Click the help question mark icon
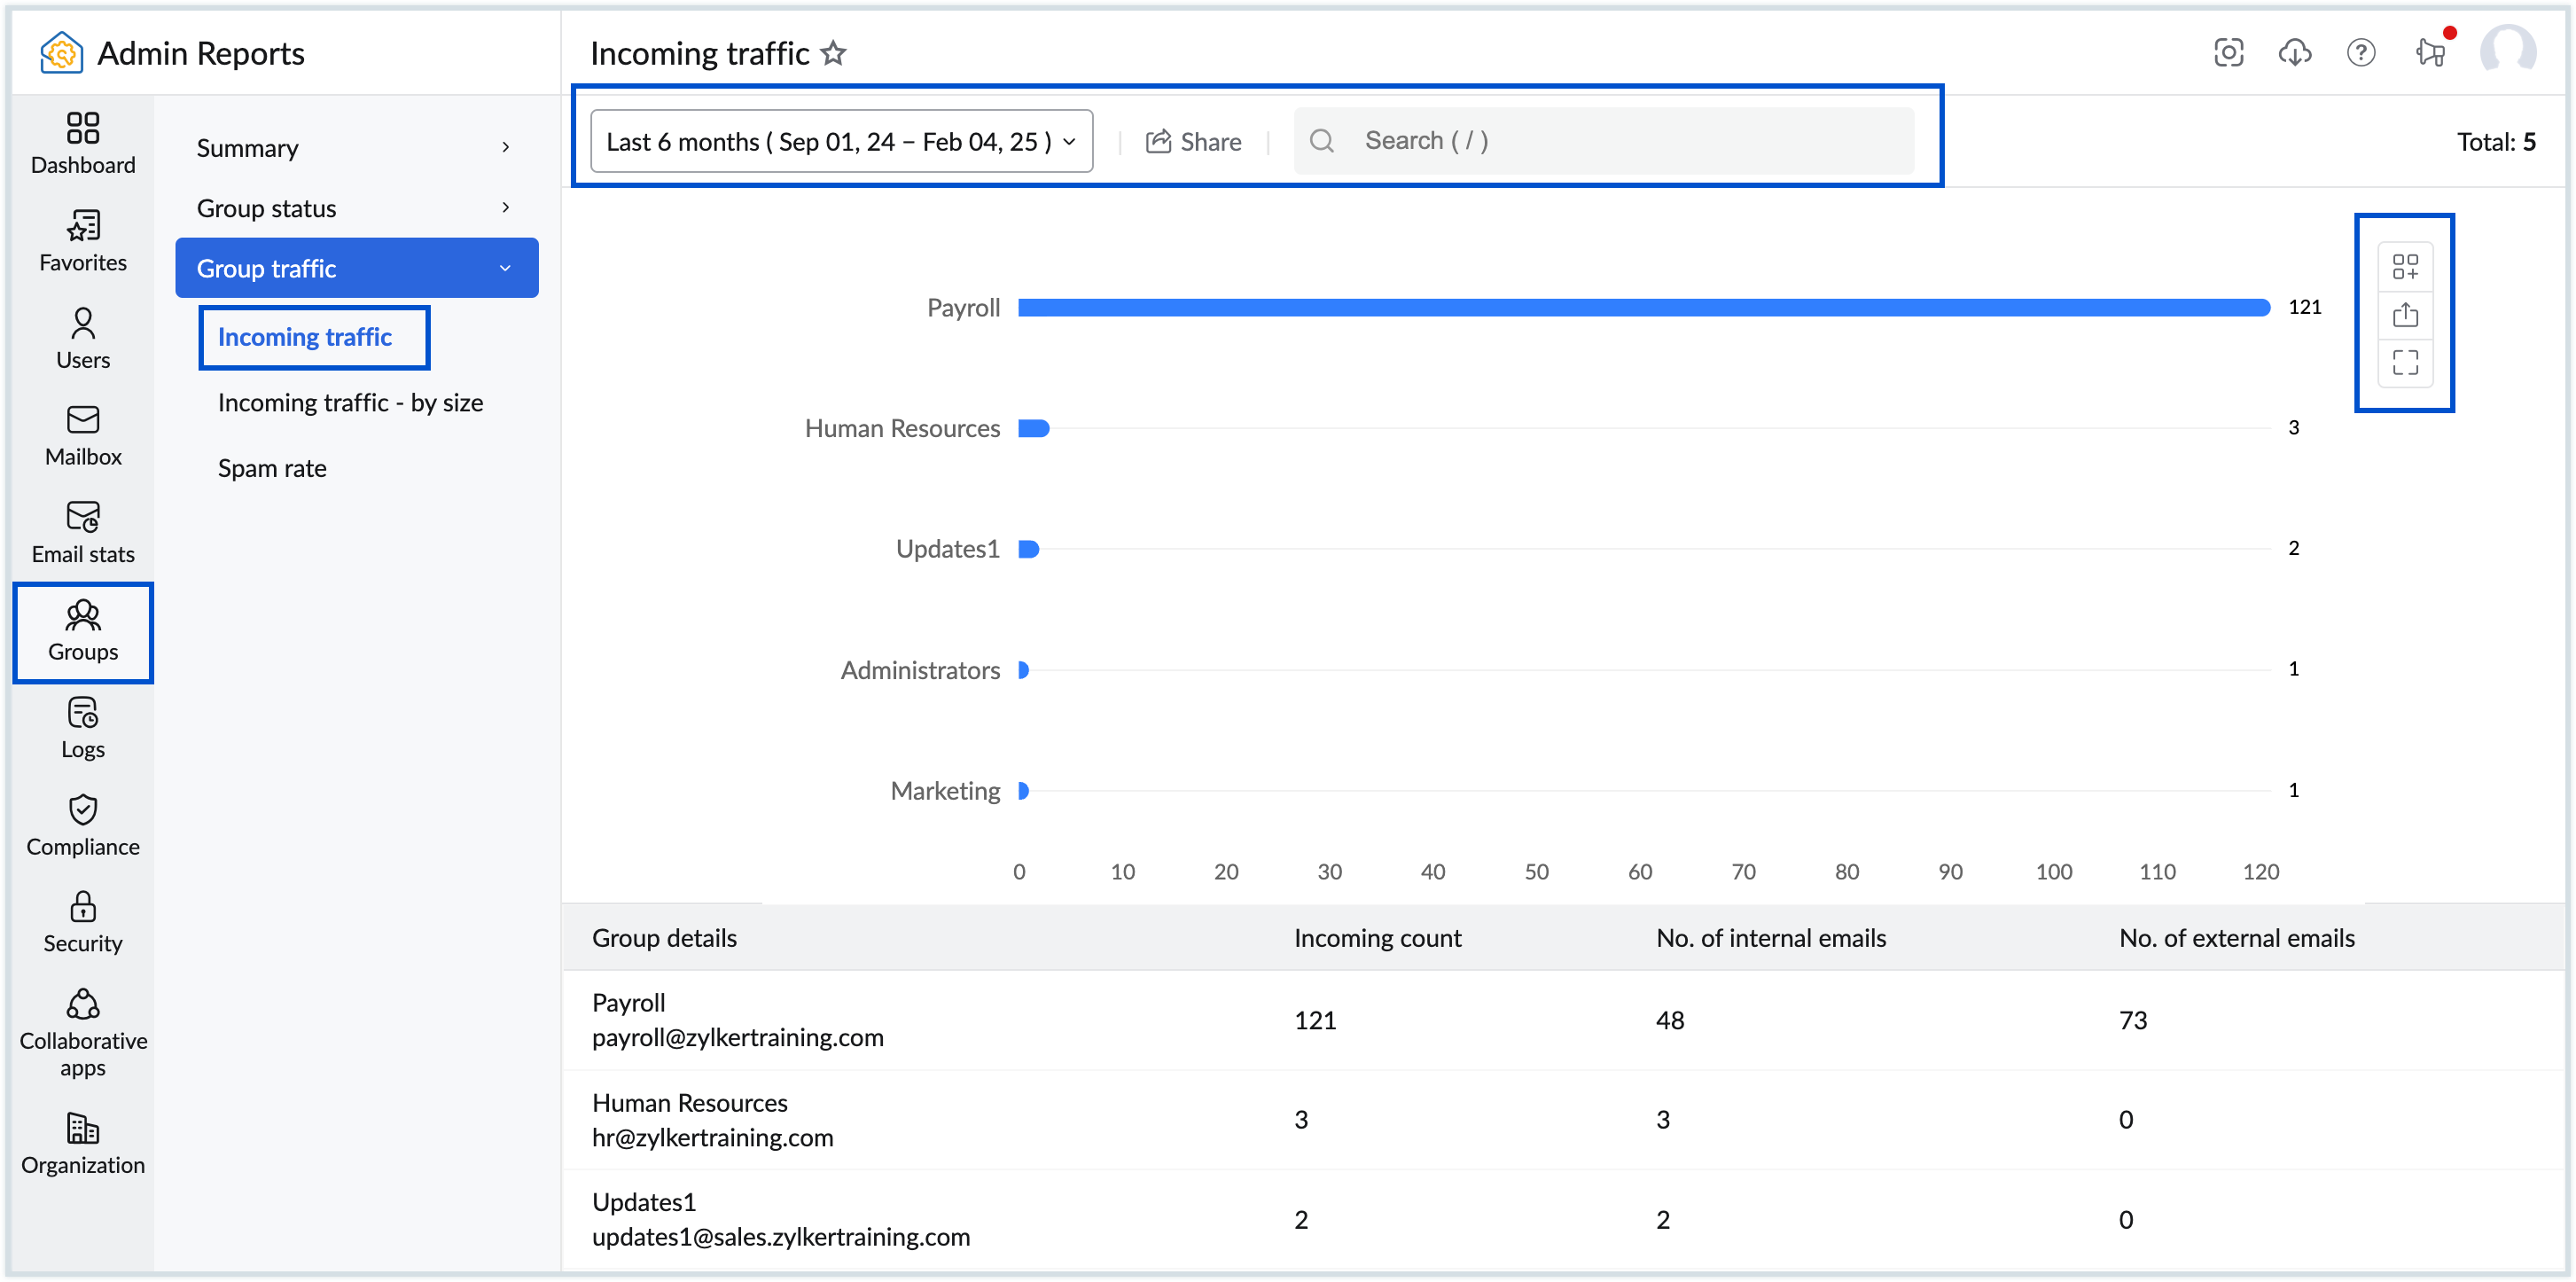 2361,52
